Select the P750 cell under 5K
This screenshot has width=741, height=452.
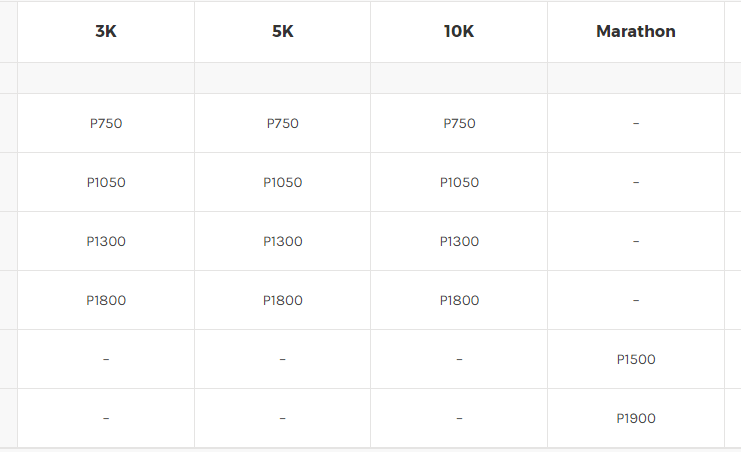283,123
